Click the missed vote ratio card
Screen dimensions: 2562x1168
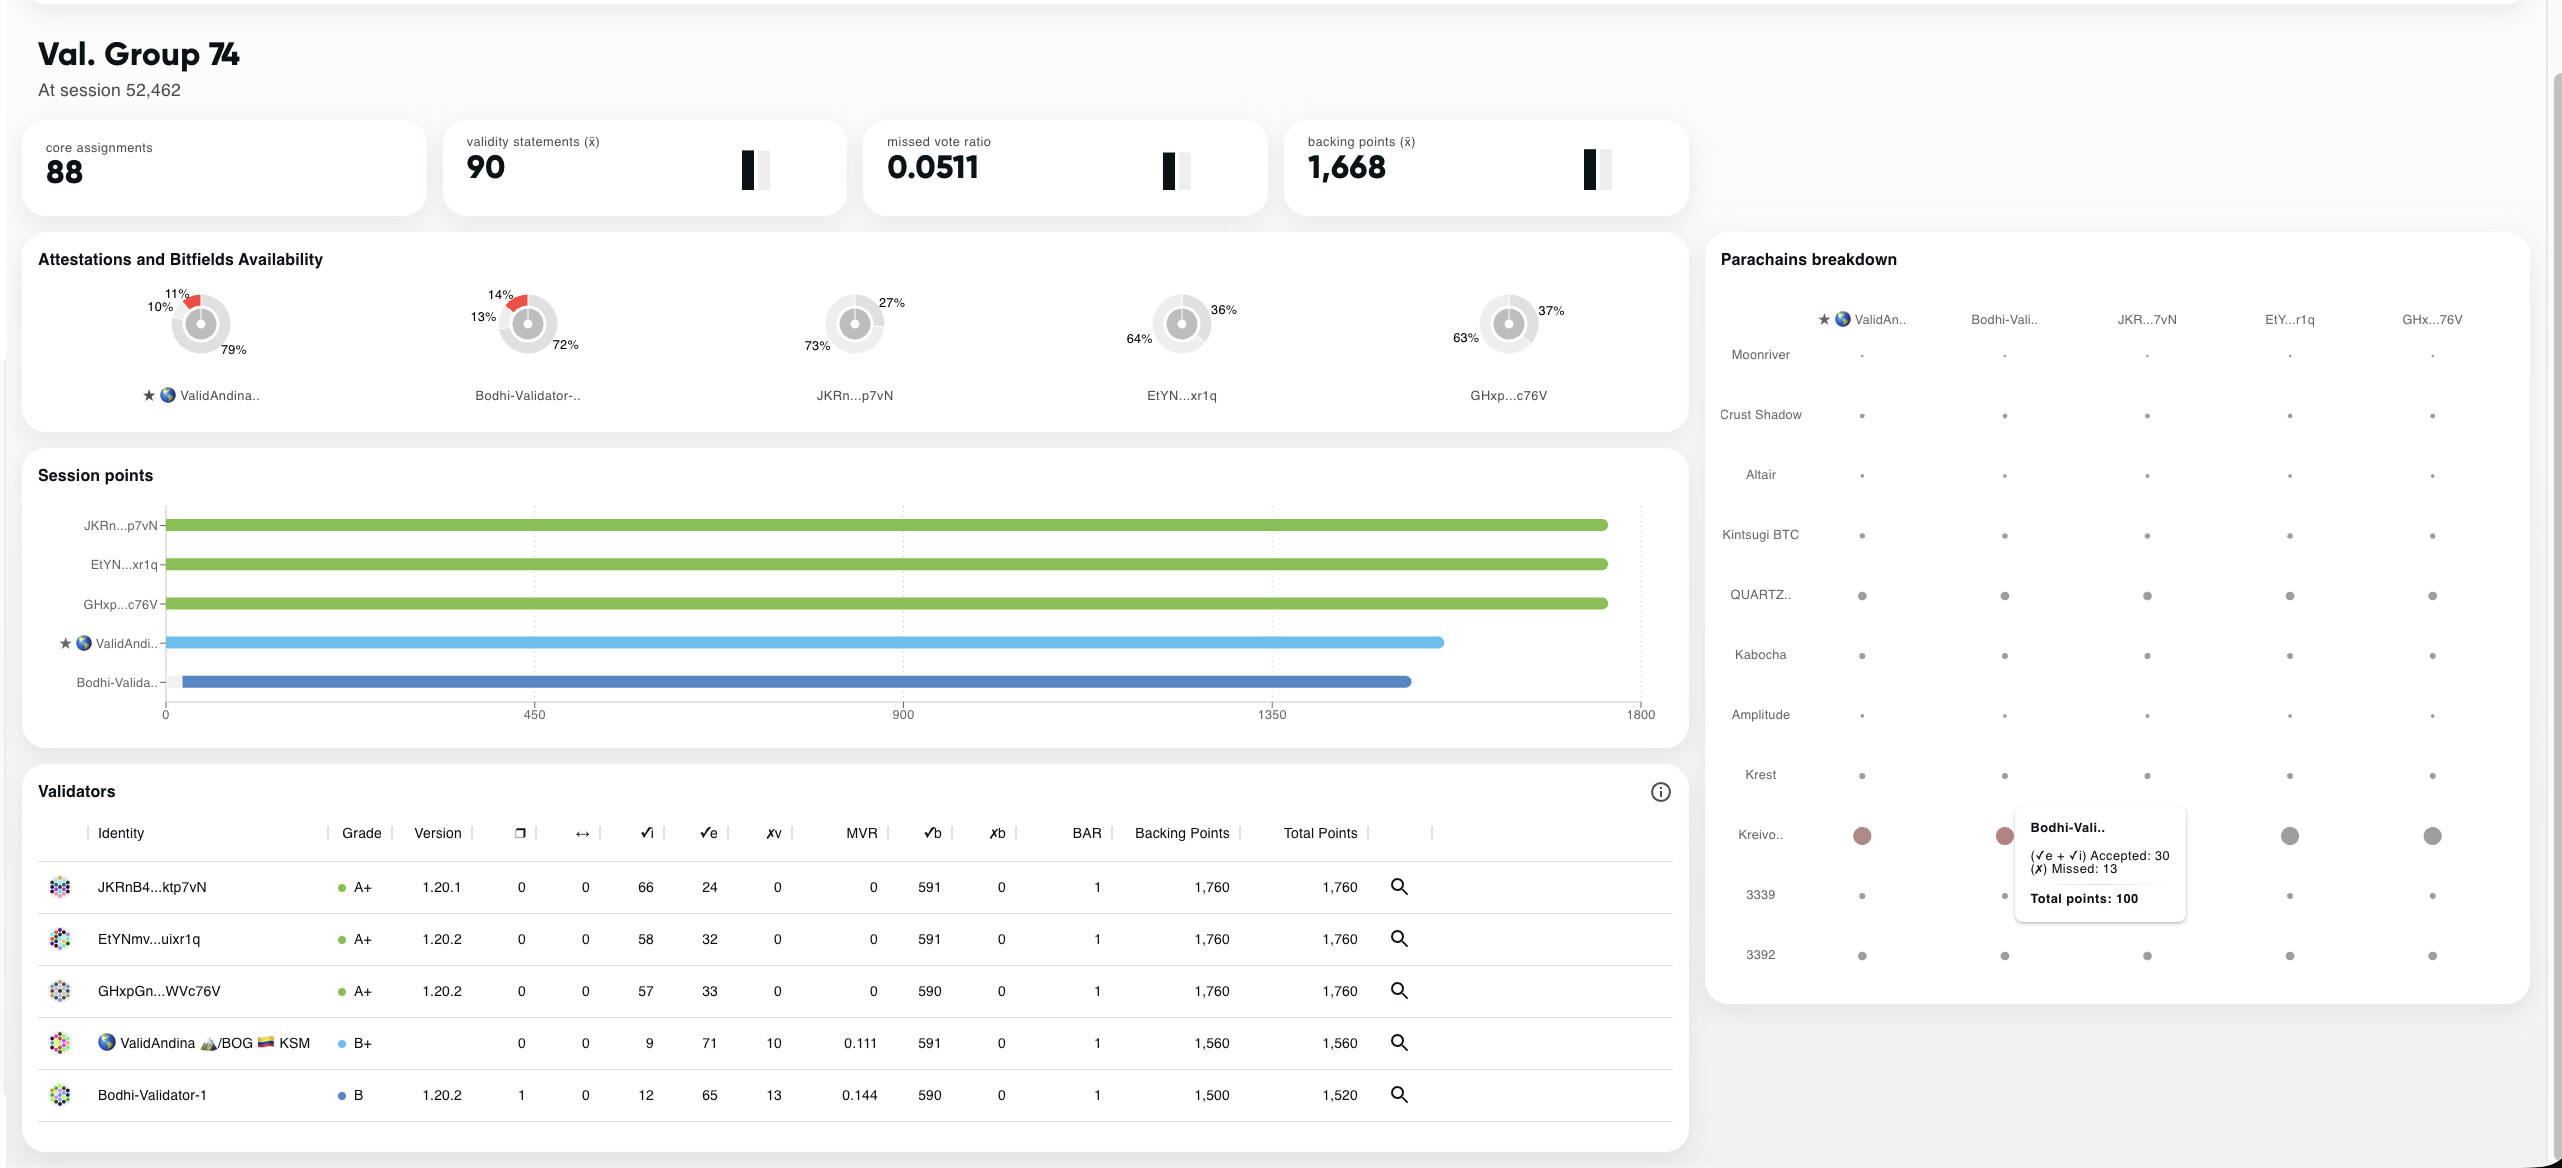(1064, 168)
